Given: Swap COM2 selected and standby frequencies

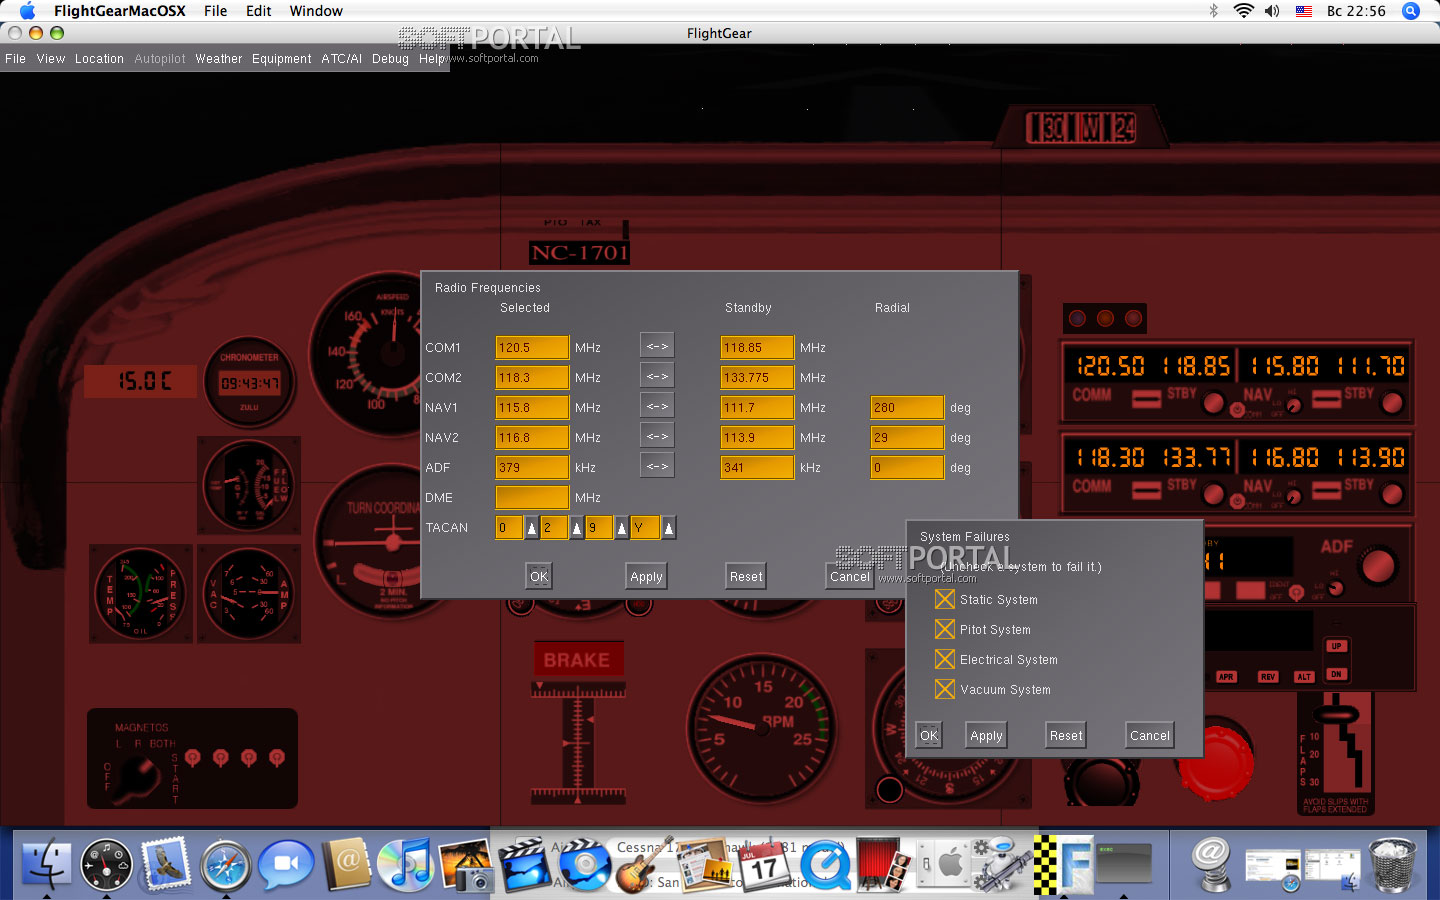Looking at the screenshot, I should (657, 376).
